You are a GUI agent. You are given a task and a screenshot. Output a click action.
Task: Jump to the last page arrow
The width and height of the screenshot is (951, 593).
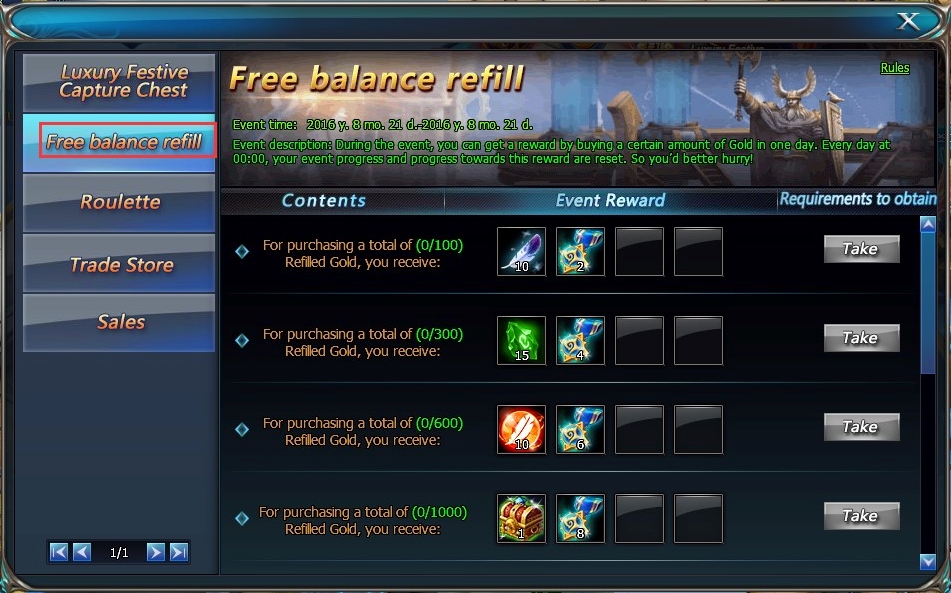(179, 552)
